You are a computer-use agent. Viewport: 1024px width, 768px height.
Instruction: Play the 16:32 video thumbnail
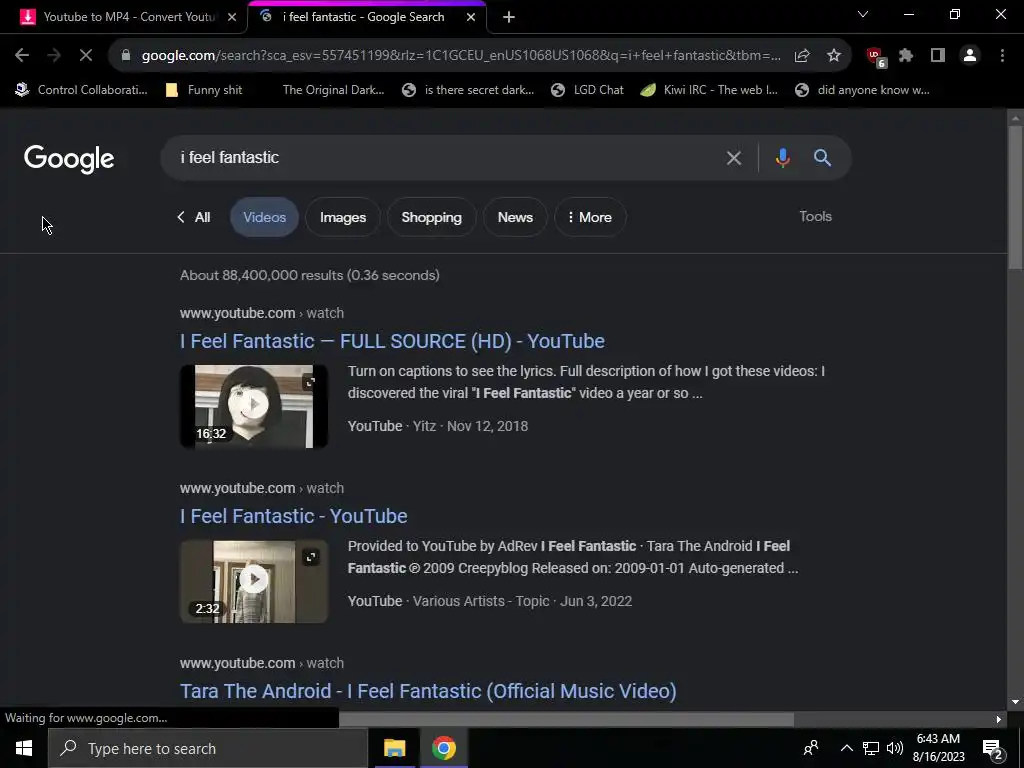pos(254,405)
